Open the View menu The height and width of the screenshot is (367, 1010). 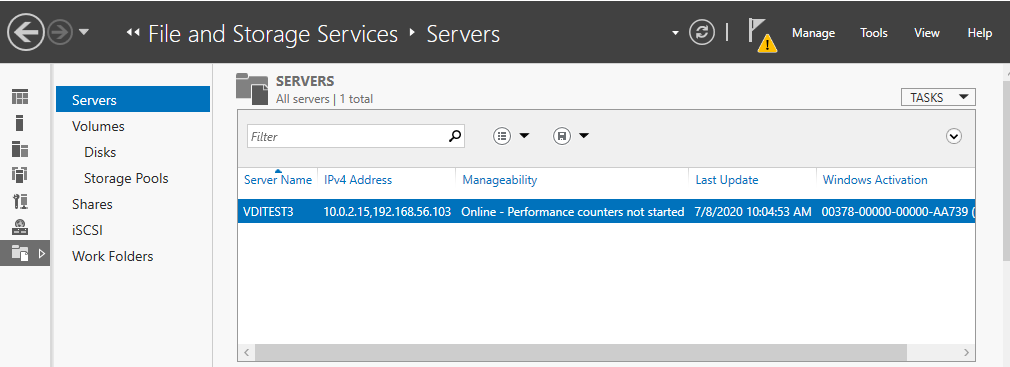(926, 33)
